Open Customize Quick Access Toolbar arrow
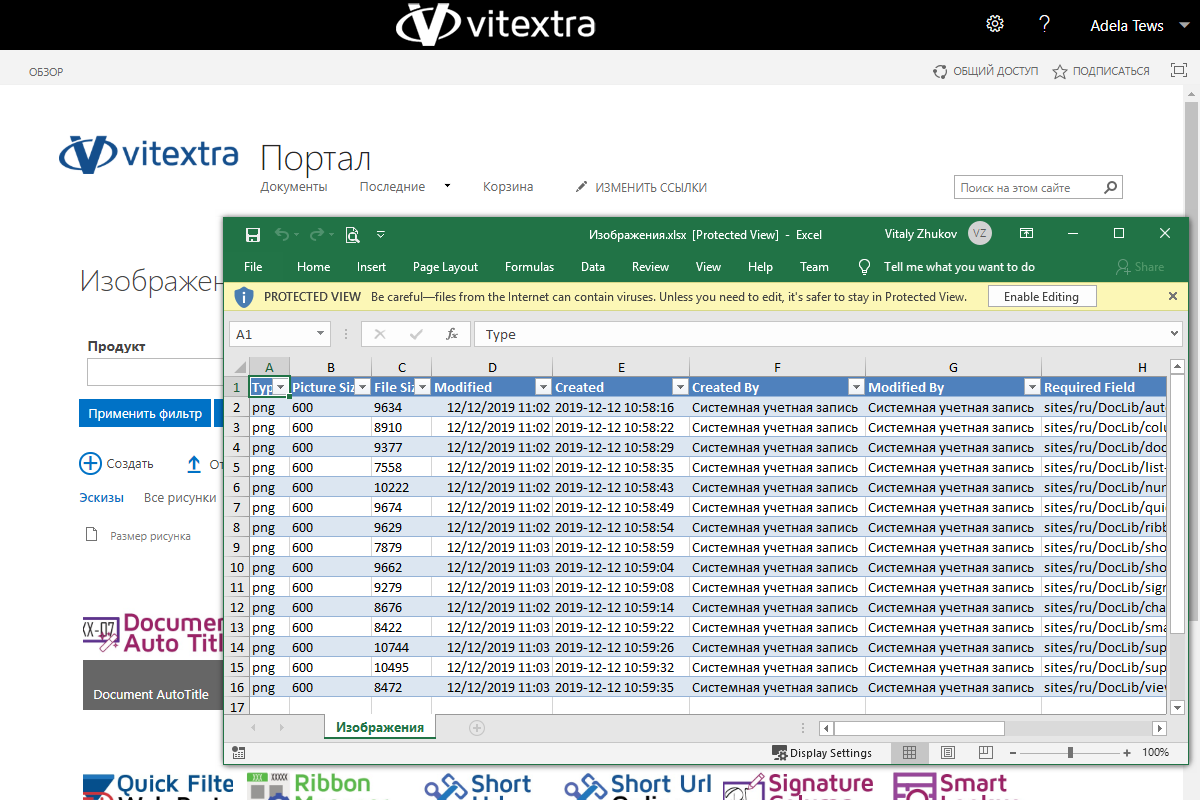 tap(381, 235)
